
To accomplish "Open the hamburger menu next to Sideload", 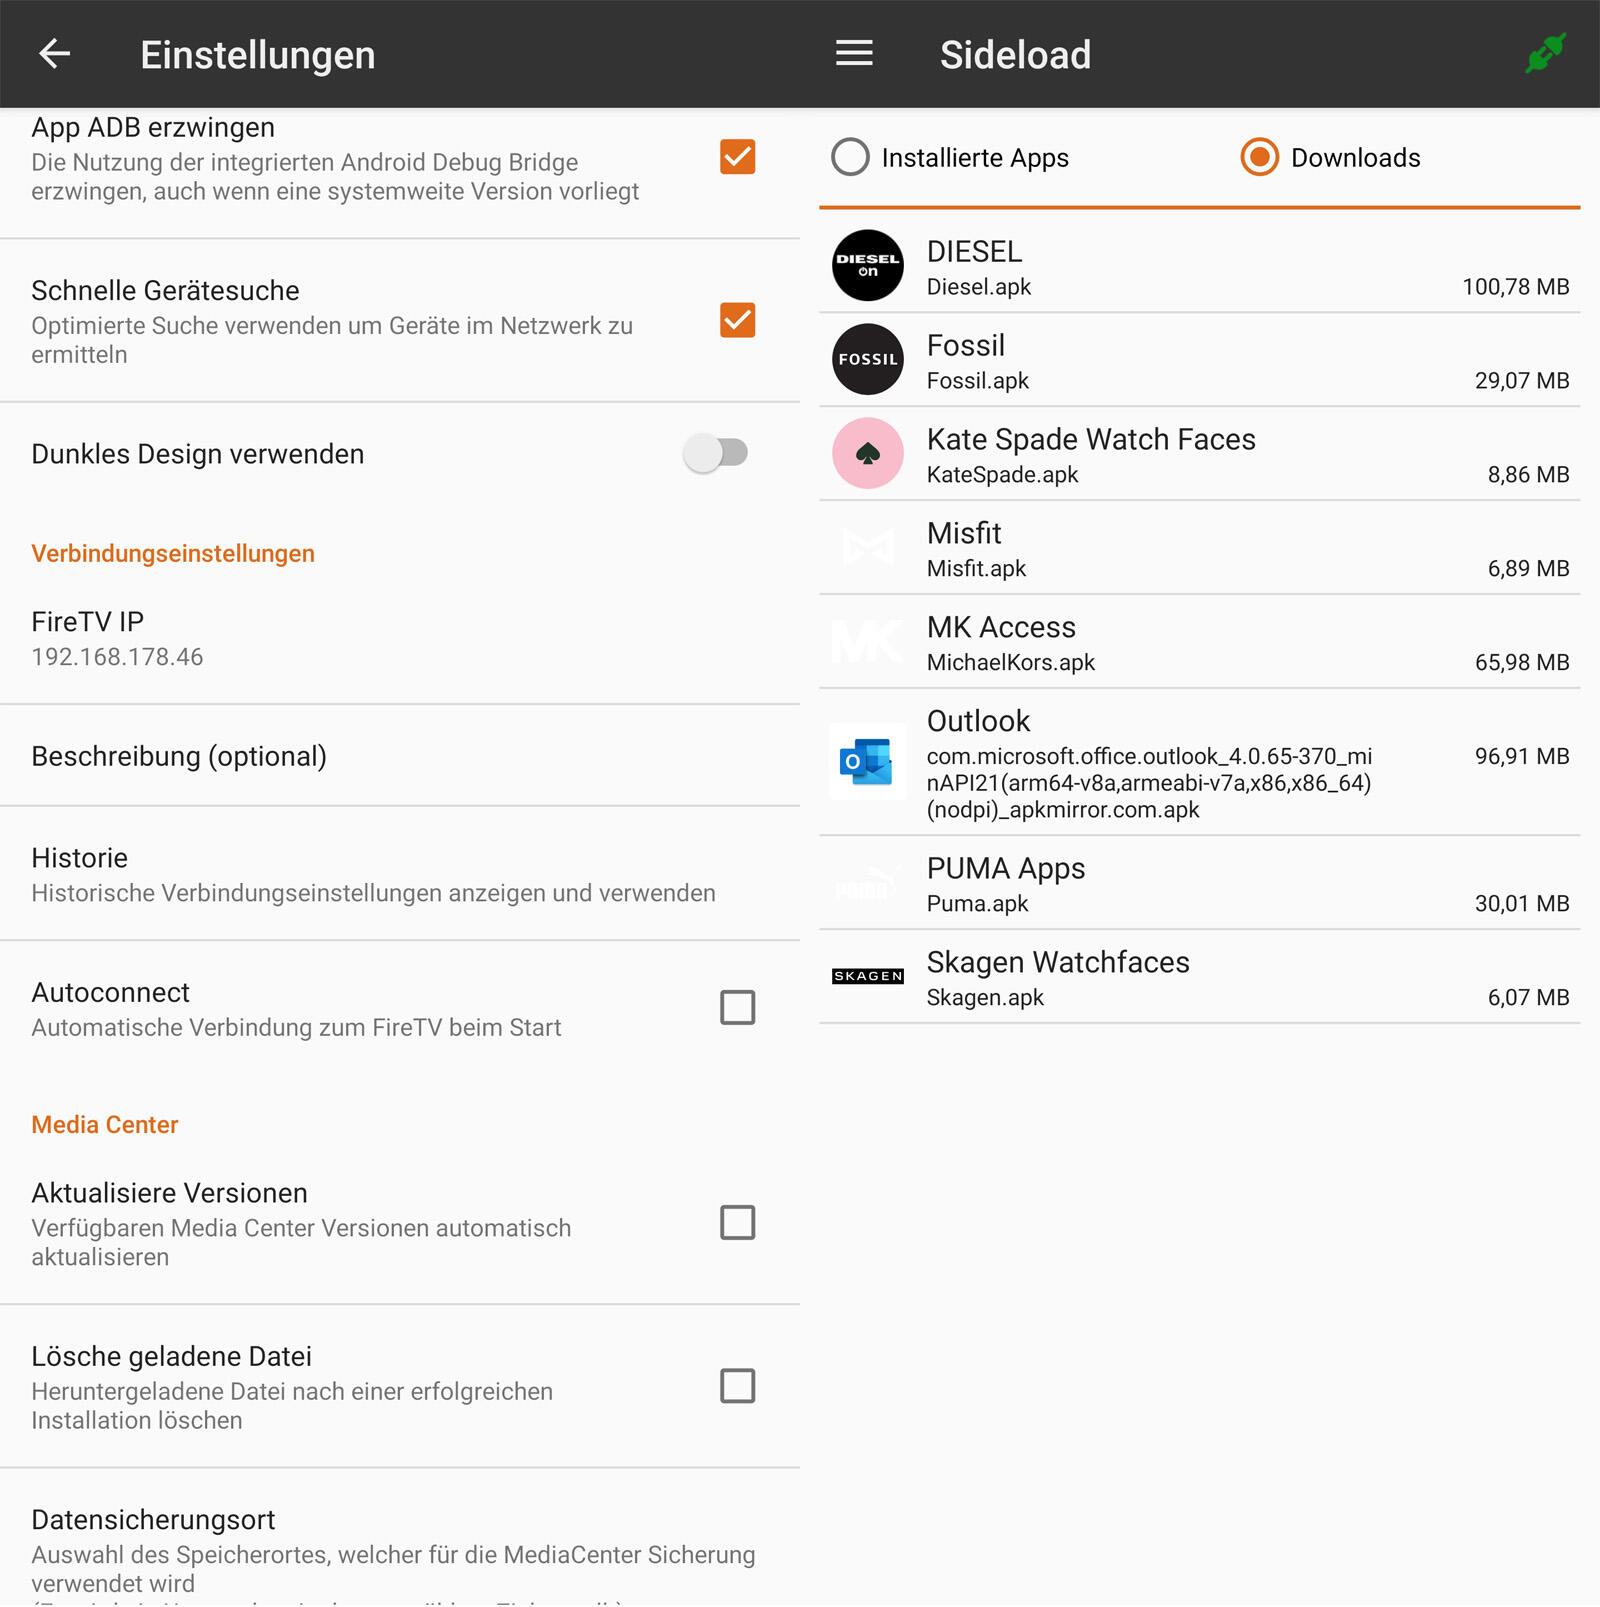I will (x=854, y=54).
